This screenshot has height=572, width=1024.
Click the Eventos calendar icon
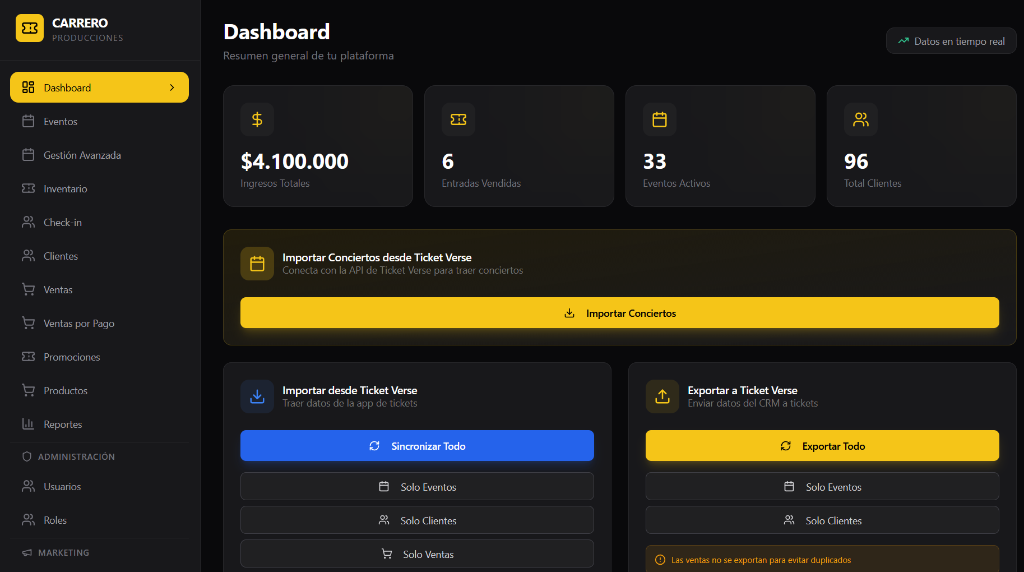click(x=28, y=121)
